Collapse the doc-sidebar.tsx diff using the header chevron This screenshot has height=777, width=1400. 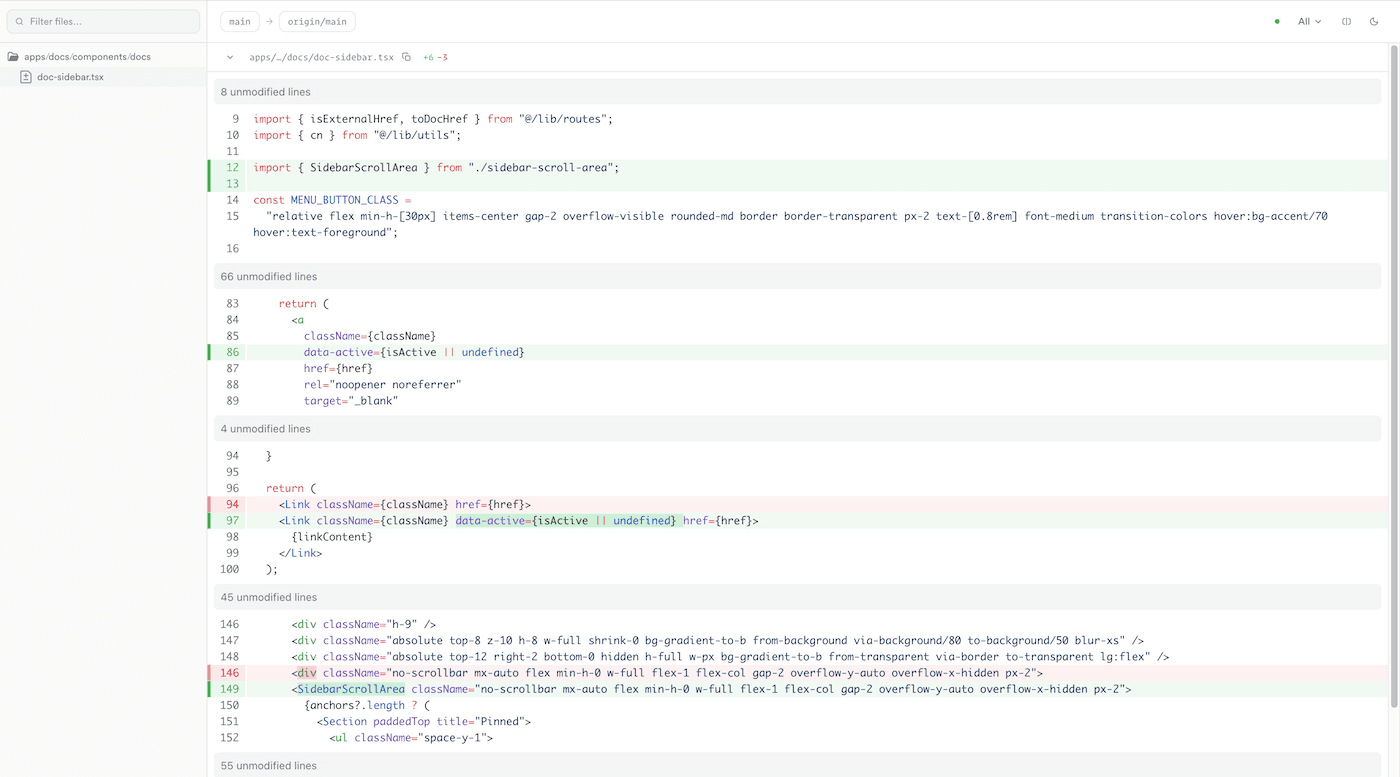coord(229,57)
